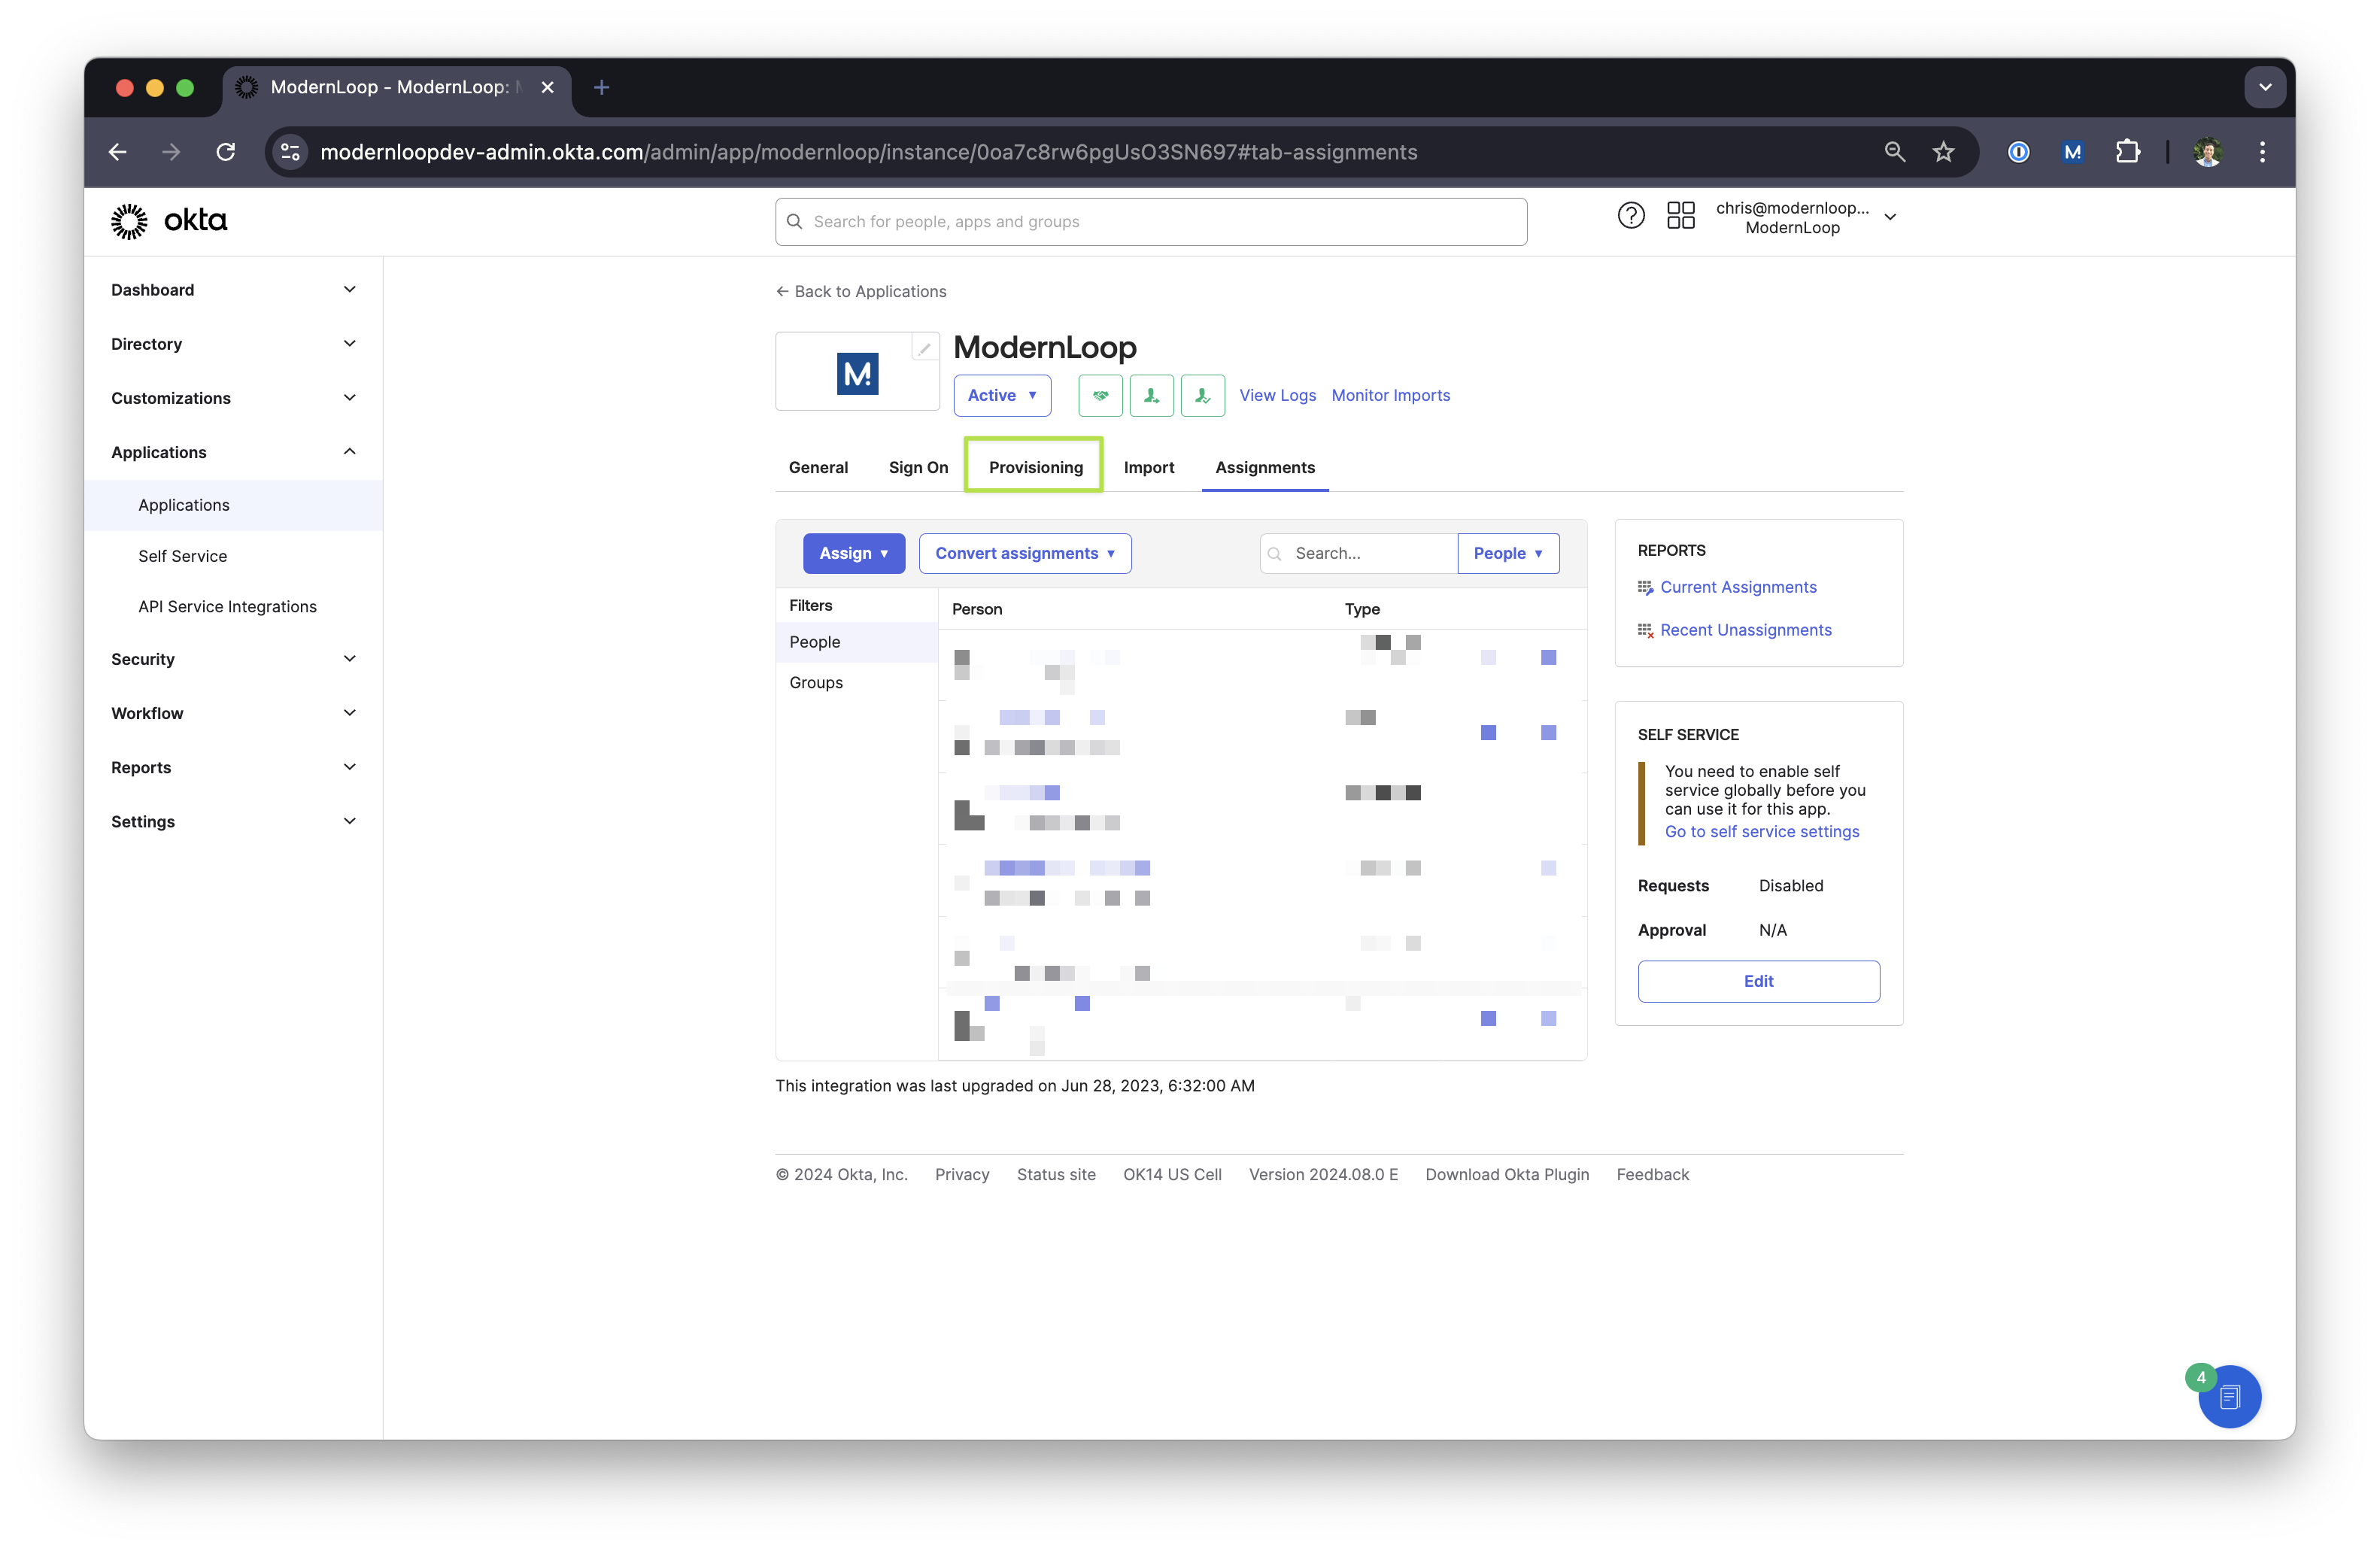Open the apps grid icon in header

(1680, 216)
